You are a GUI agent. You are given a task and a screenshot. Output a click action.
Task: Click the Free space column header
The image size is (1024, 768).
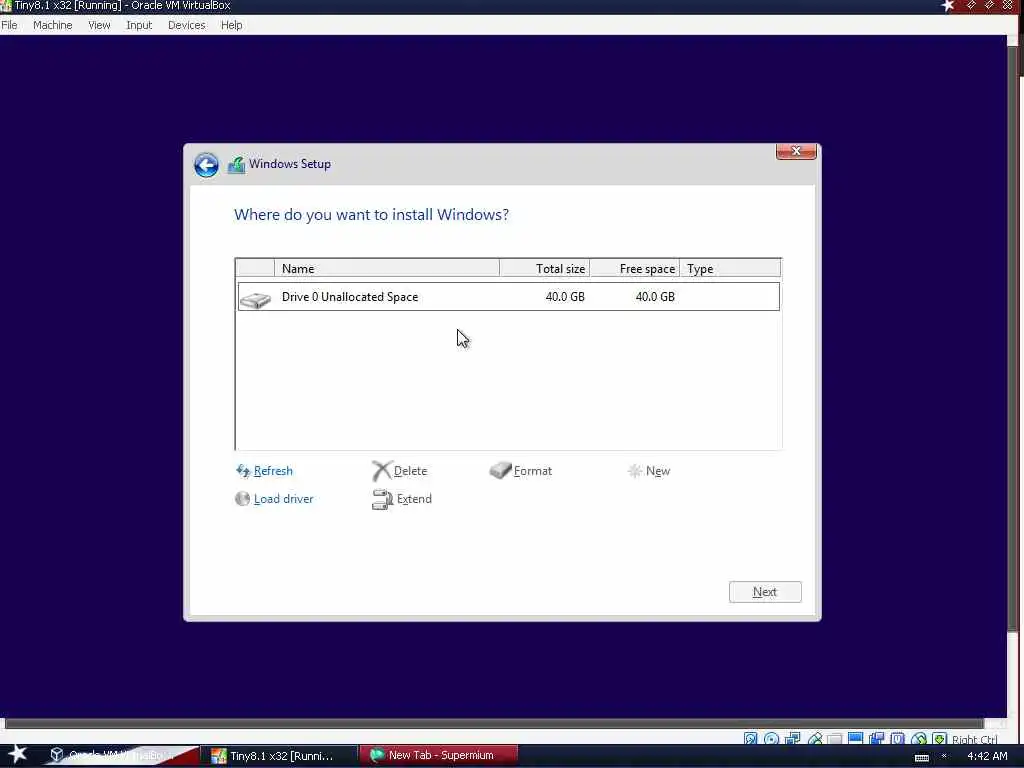tap(635, 268)
